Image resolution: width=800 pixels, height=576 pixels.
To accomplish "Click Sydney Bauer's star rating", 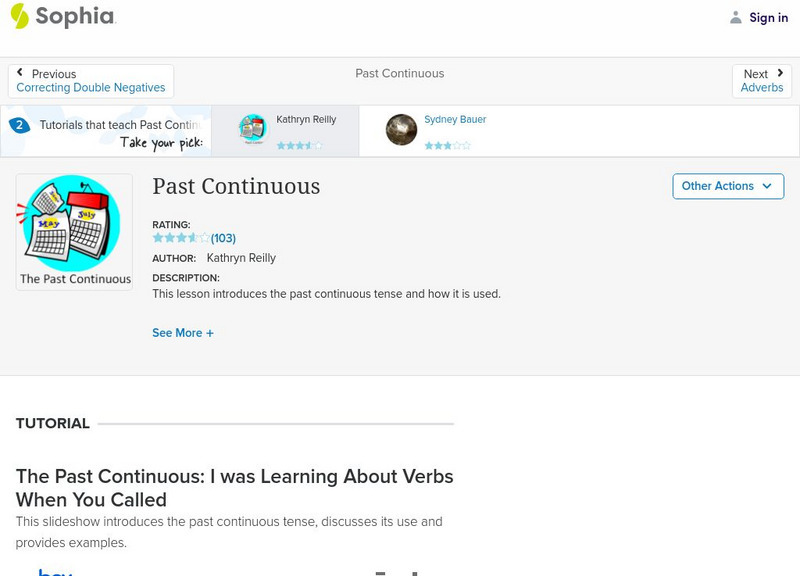I will pos(447,145).
